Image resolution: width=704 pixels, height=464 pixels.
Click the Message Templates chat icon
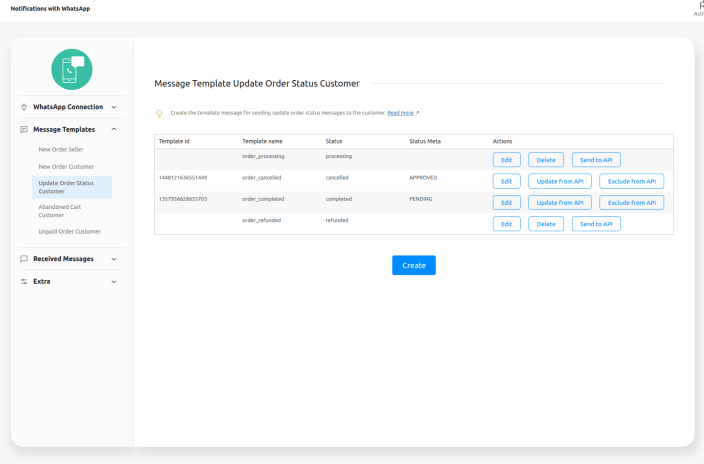tap(24, 129)
